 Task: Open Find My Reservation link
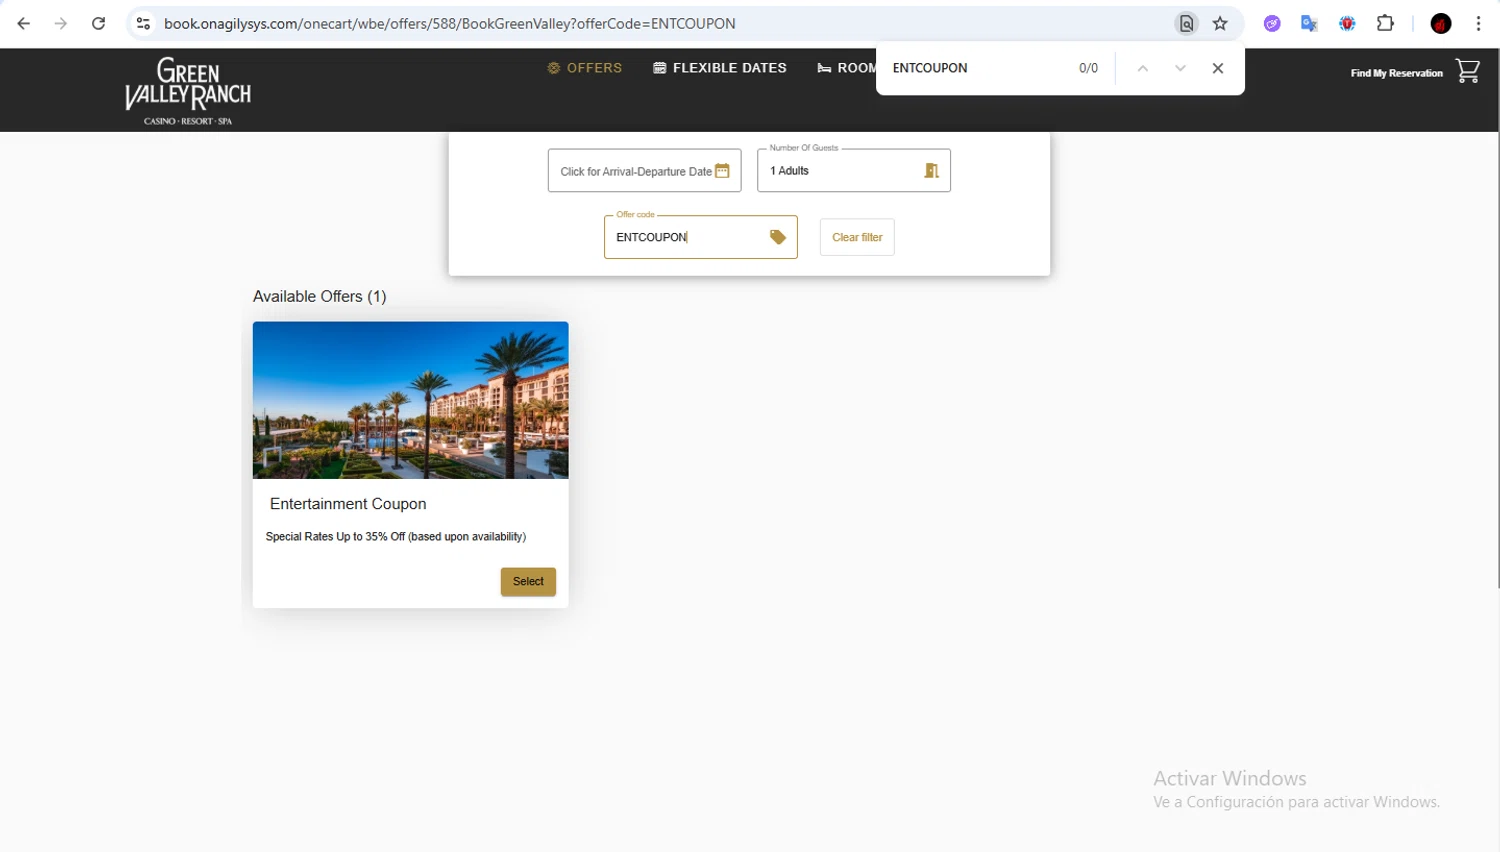click(x=1396, y=73)
